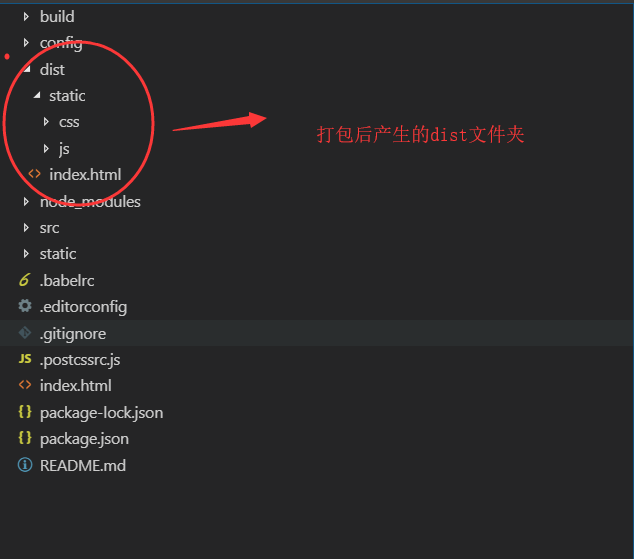Collapse the dist folder arrow

point(27,70)
